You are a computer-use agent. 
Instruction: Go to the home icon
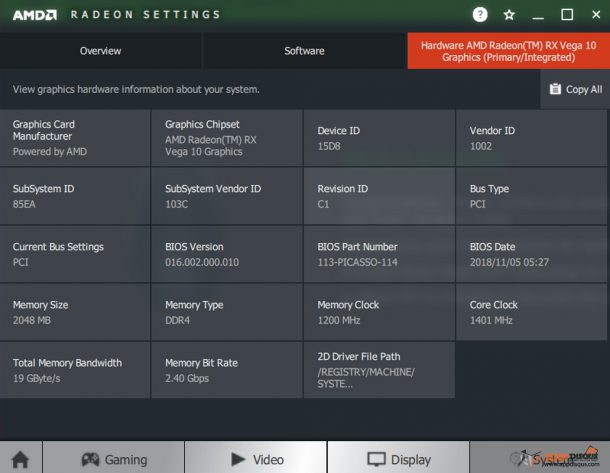[20, 459]
